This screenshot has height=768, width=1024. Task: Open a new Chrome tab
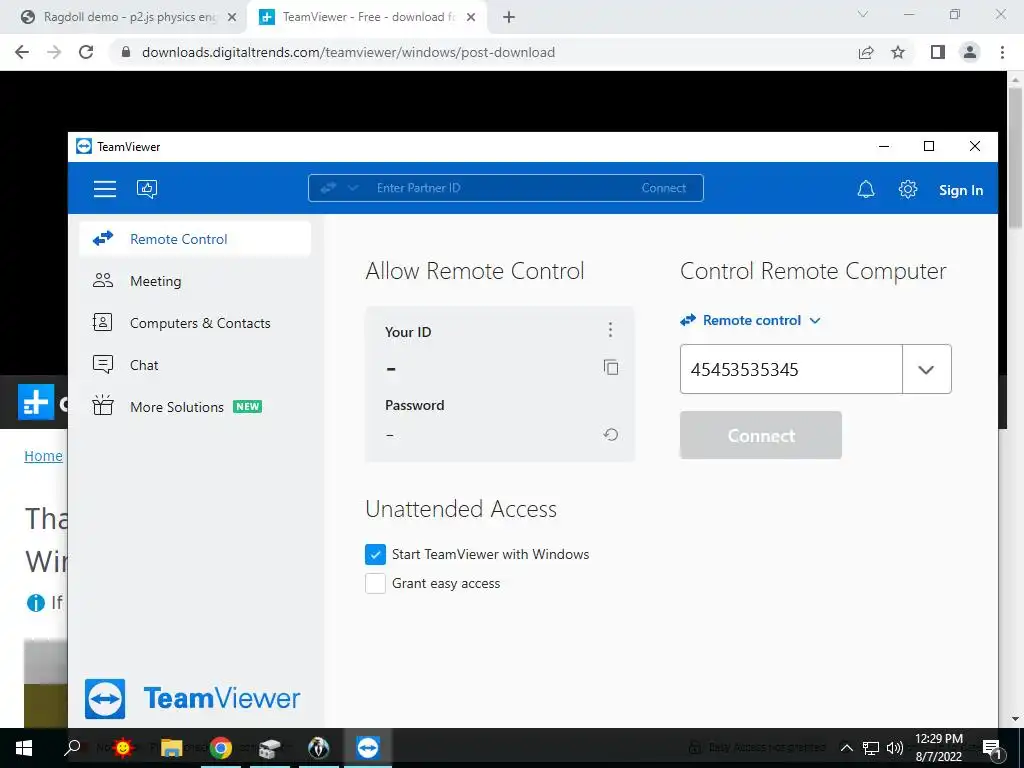509,18
